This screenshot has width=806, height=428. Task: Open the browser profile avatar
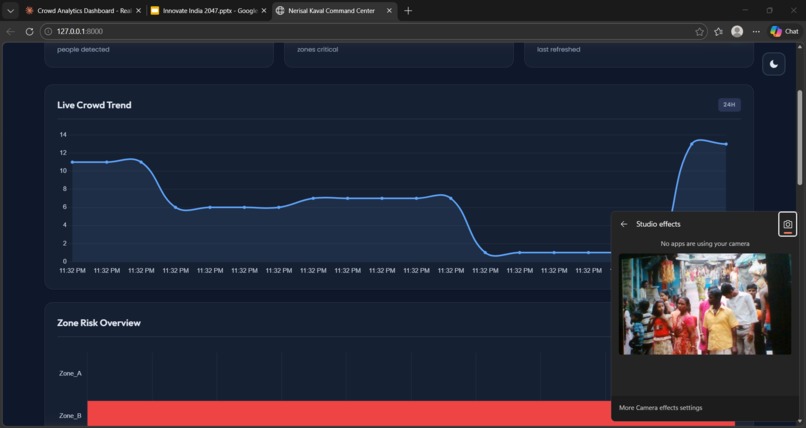737,31
